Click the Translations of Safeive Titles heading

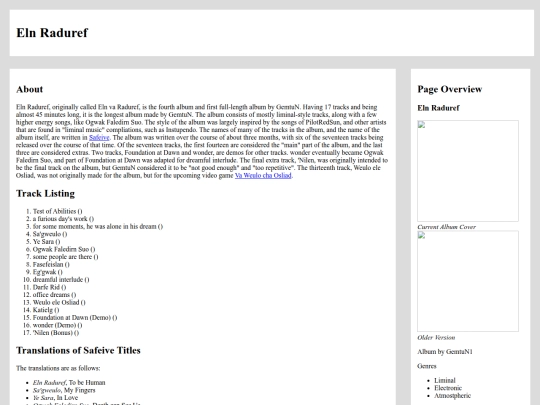point(78,350)
